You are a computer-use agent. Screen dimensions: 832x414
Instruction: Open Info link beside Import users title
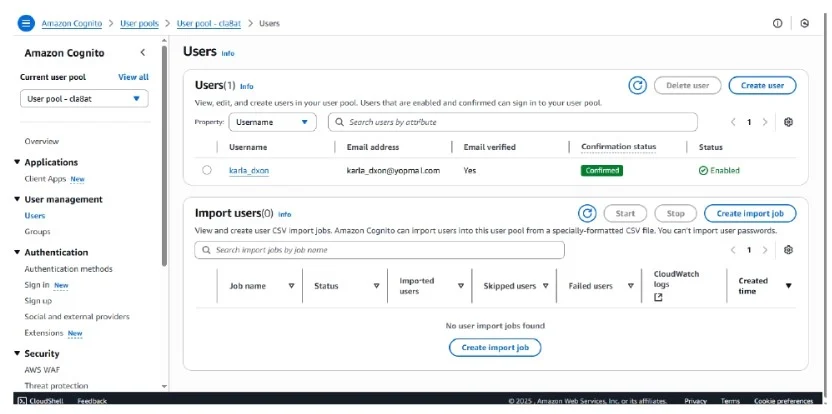click(284, 214)
